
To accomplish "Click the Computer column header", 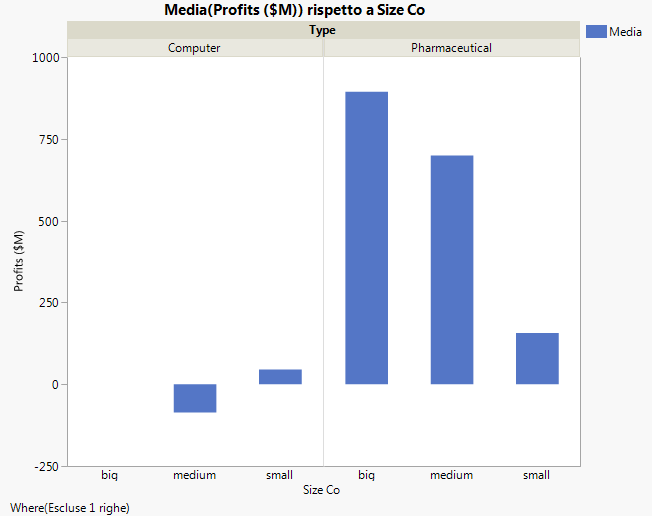I will 194,47.
